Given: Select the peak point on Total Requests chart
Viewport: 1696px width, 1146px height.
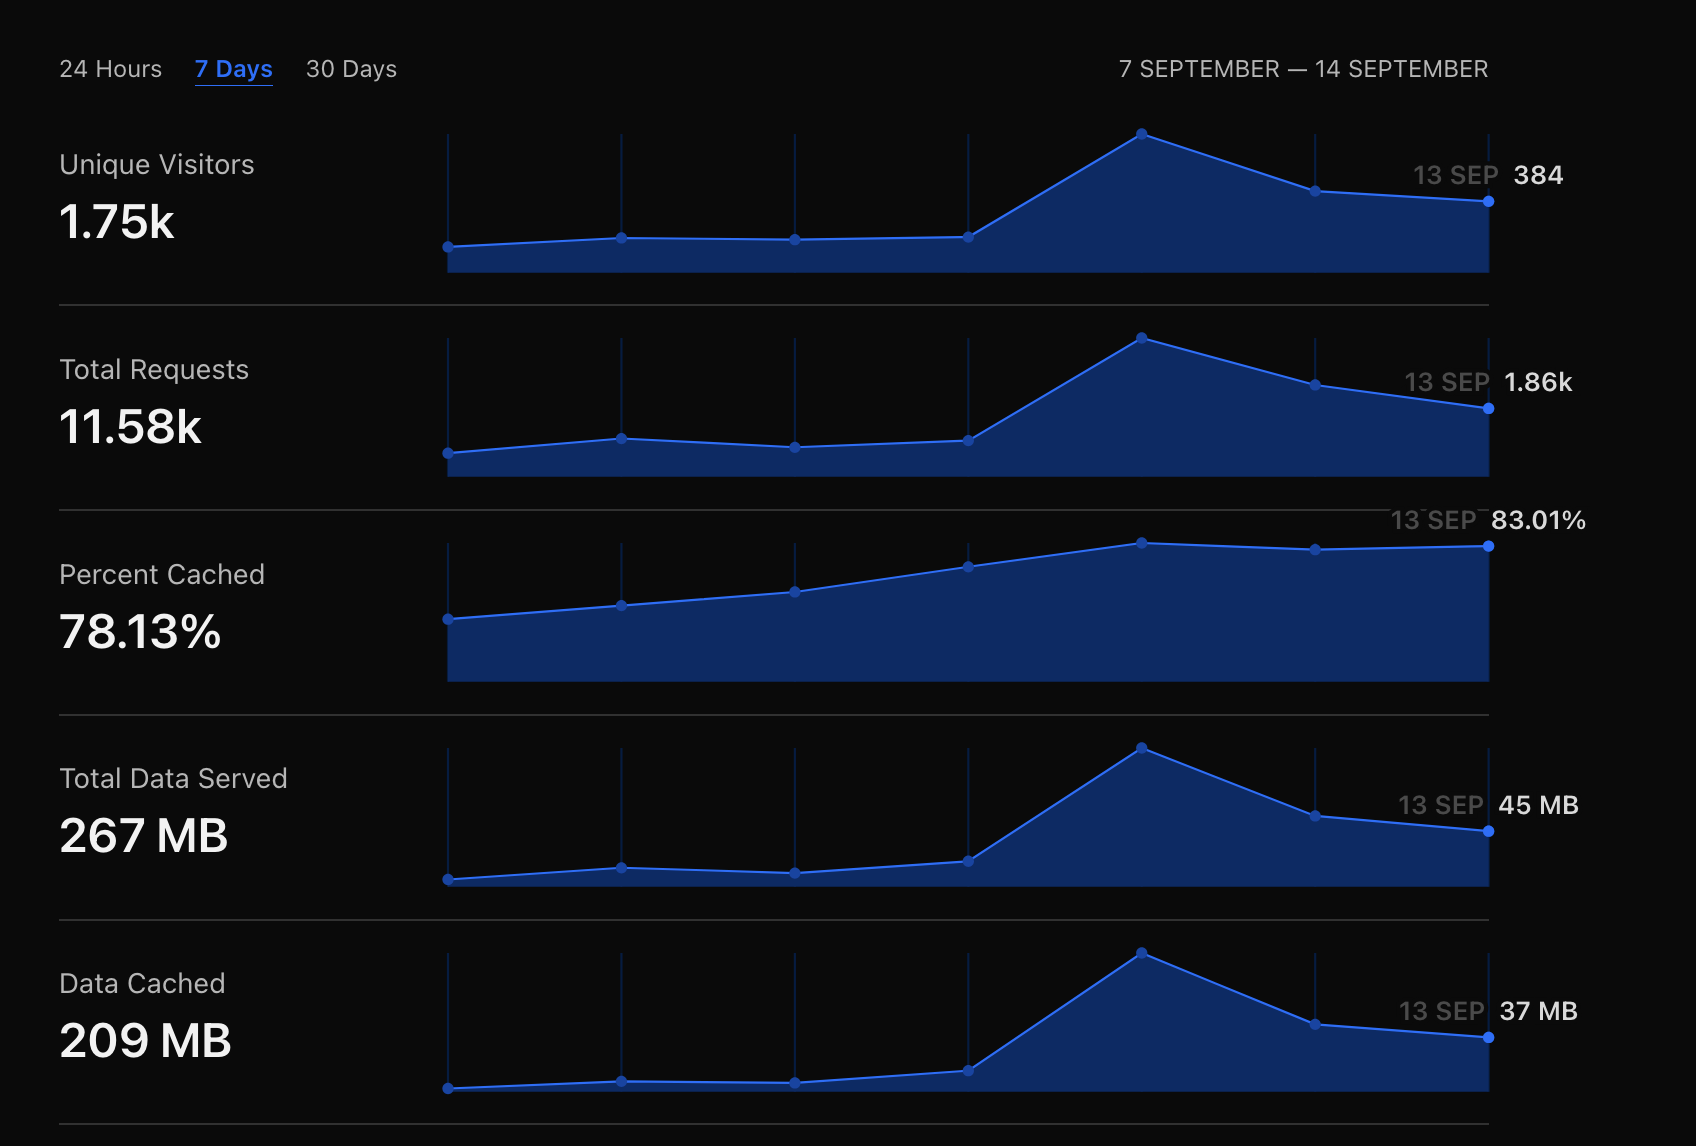Looking at the screenshot, I should (1141, 338).
